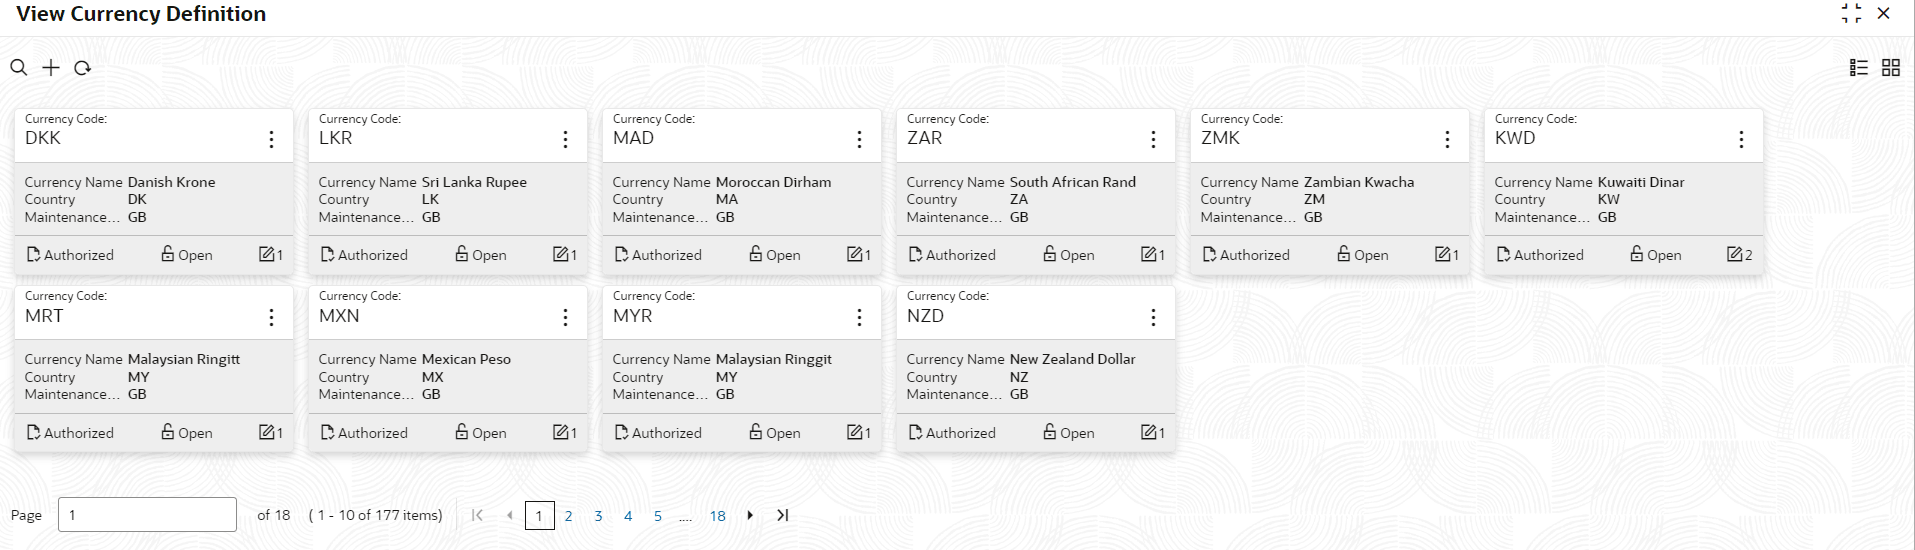The image size is (1915, 550).
Task: Click the Open lock icon on MYR card
Action: 756,432
